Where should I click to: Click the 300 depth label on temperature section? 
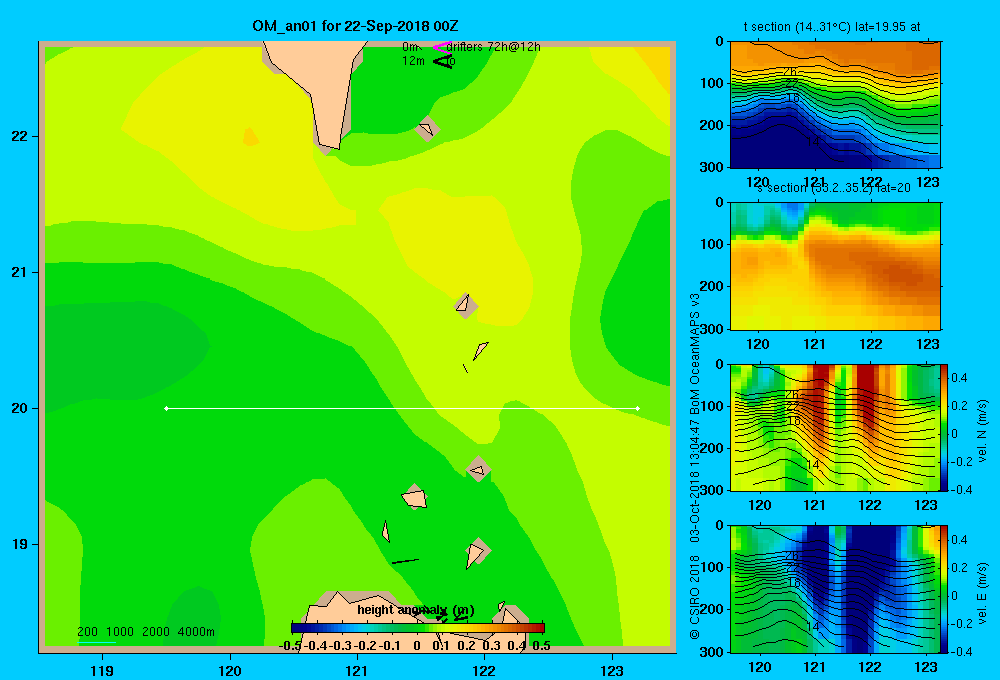coord(712,167)
